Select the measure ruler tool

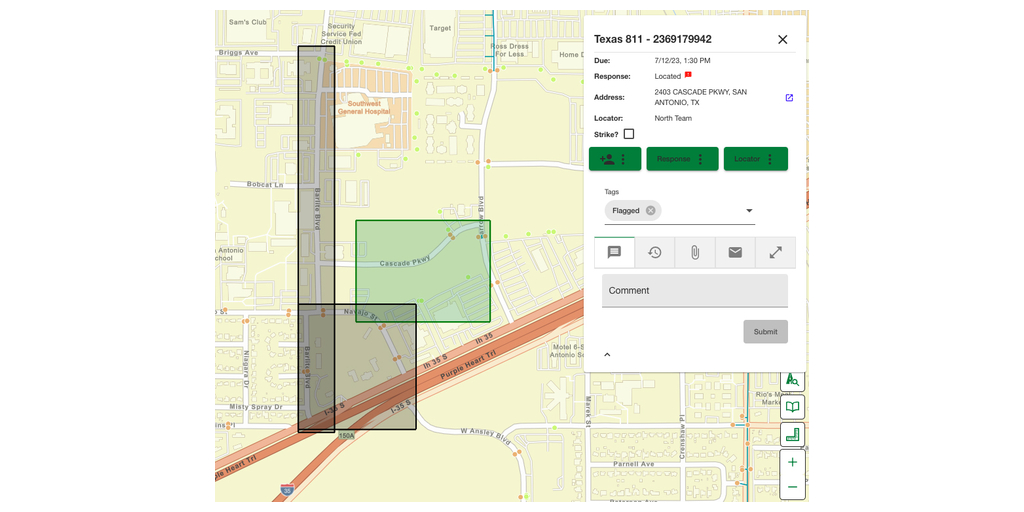tap(792, 435)
